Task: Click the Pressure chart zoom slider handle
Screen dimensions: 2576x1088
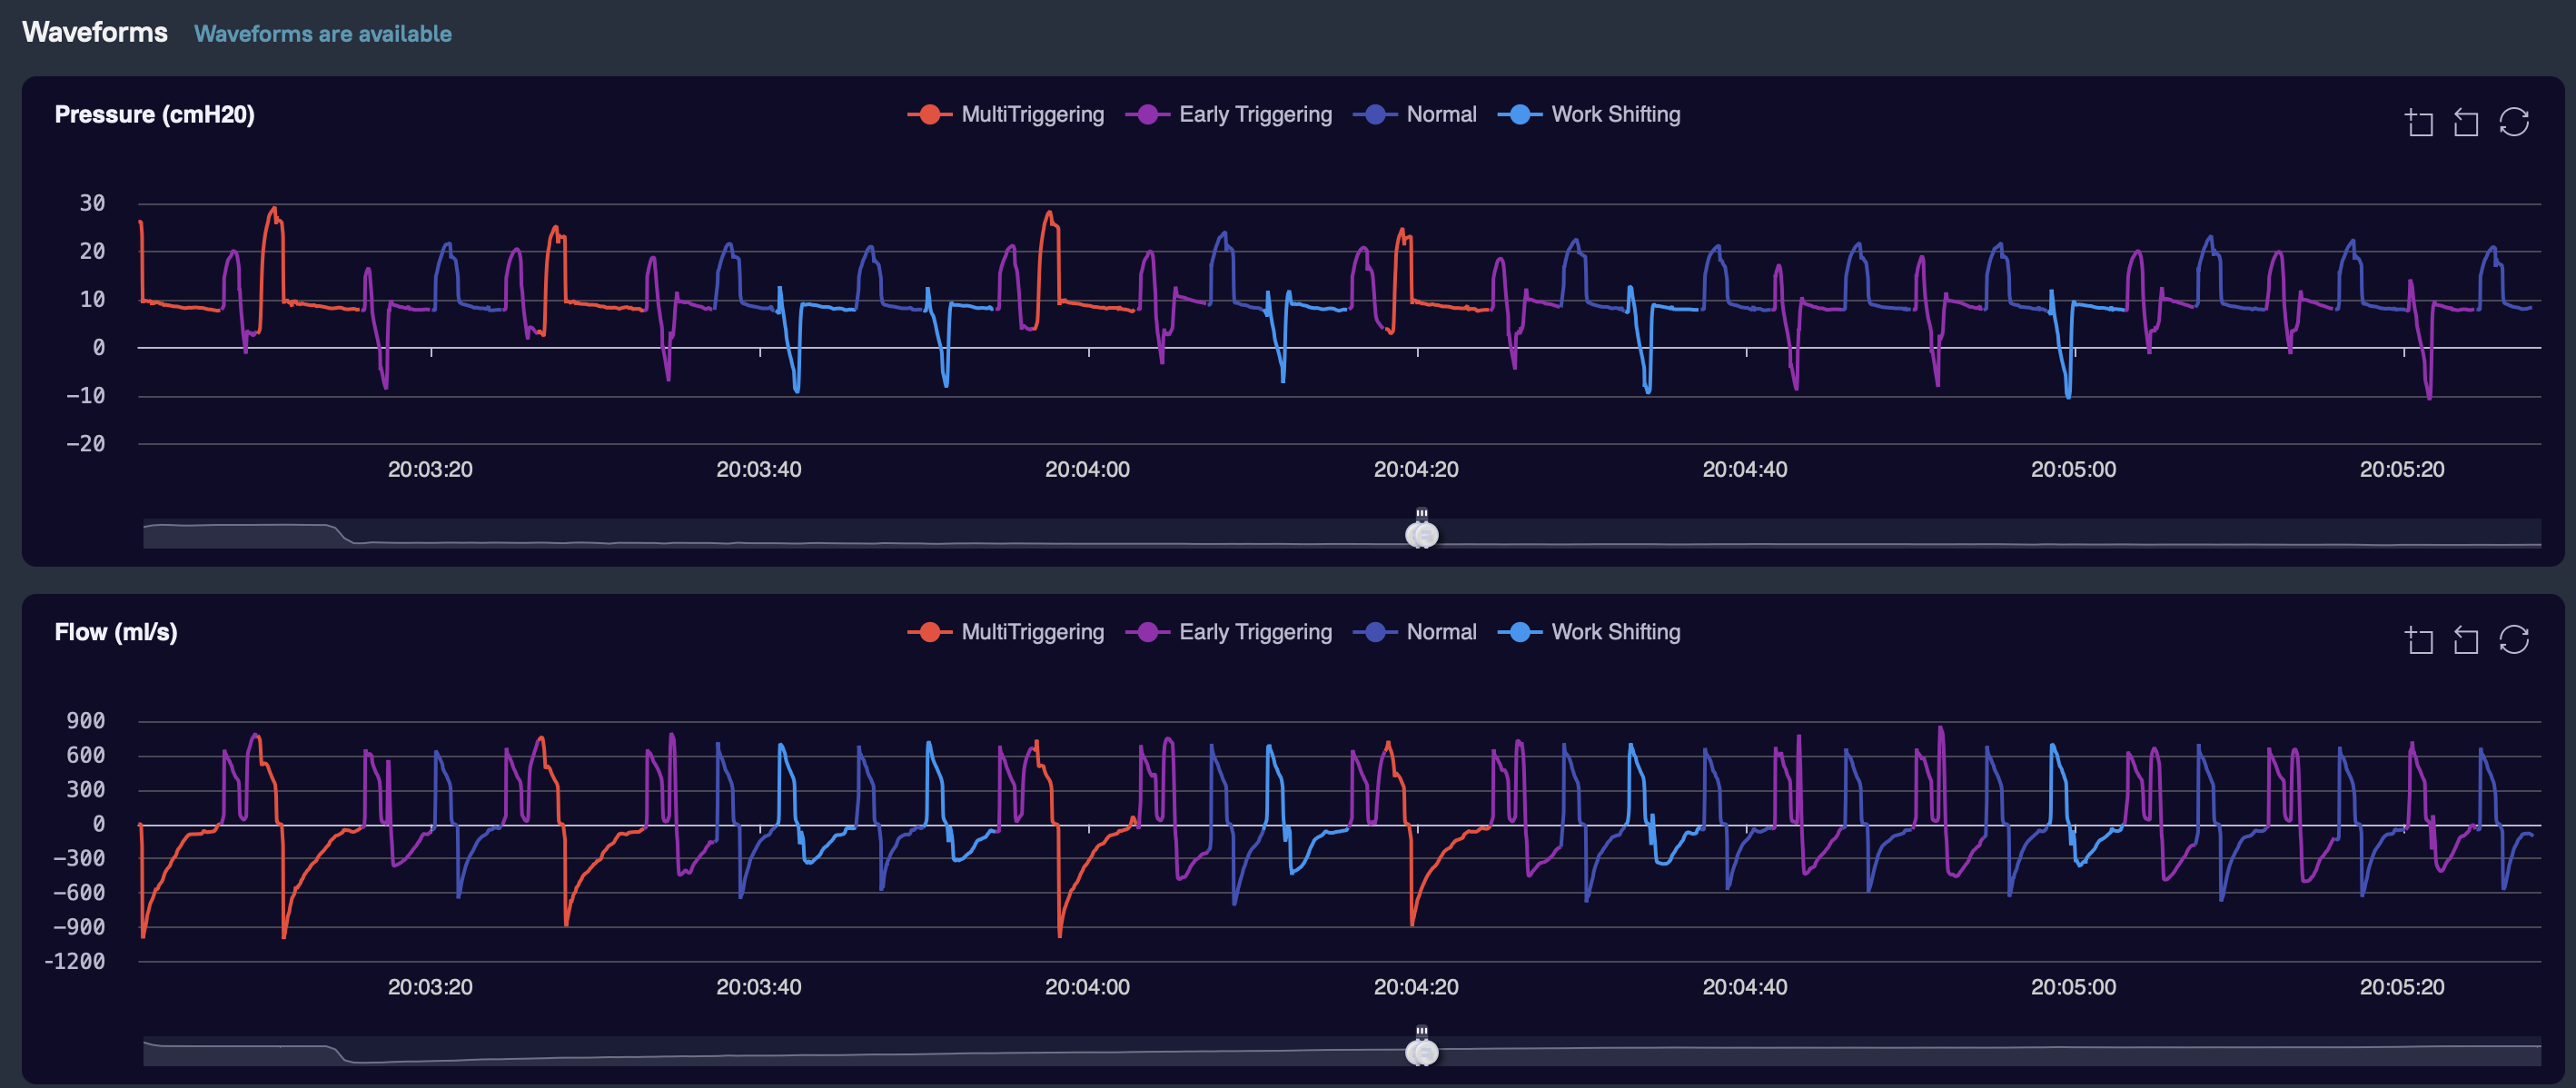Action: coord(1421,534)
